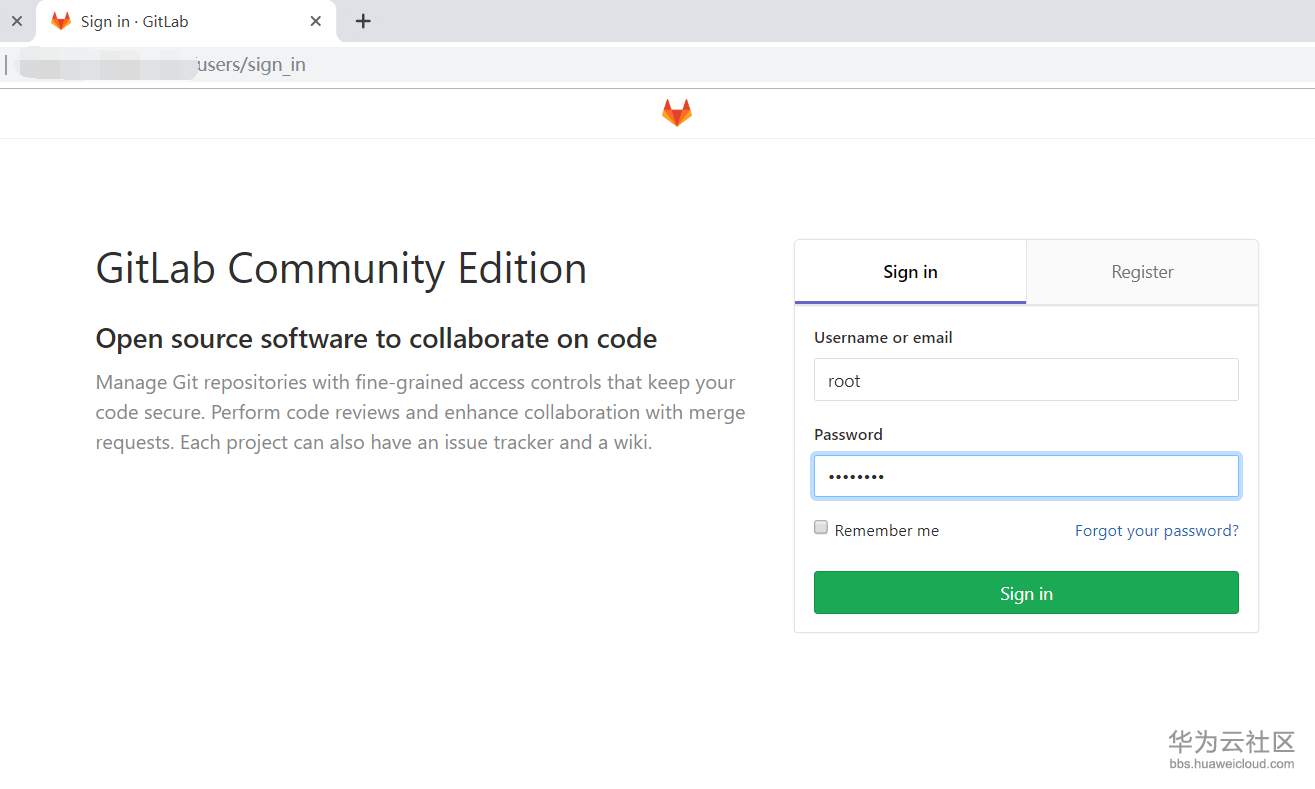Click the 'Username or email' field label
The height and width of the screenshot is (789, 1315).
[883, 338]
